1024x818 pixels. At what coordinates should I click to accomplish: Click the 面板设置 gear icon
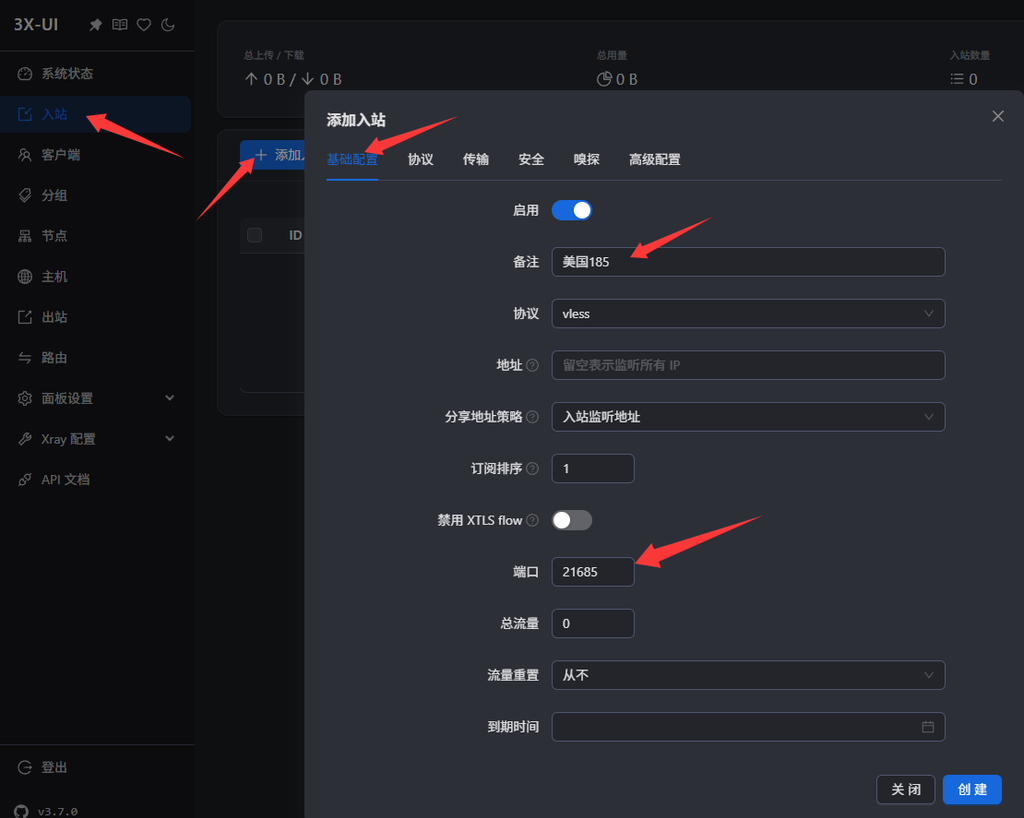coord(25,398)
